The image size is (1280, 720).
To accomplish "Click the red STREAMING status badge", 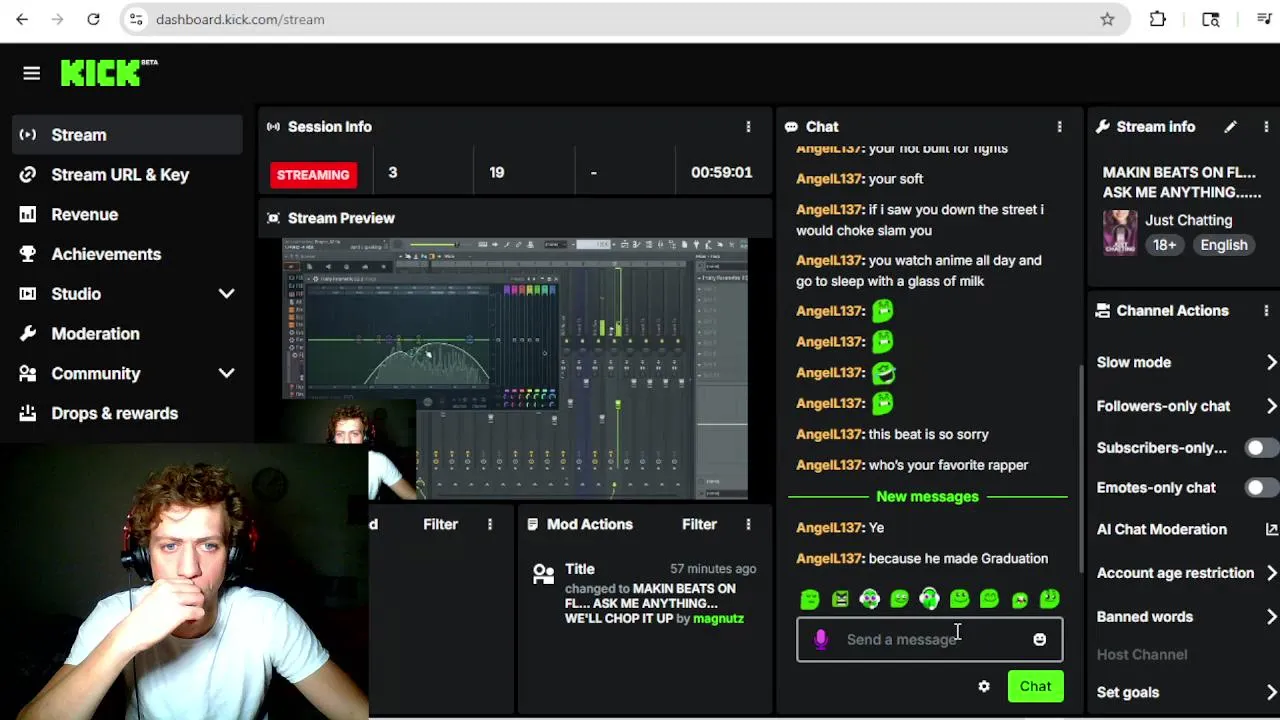I will pos(313,175).
